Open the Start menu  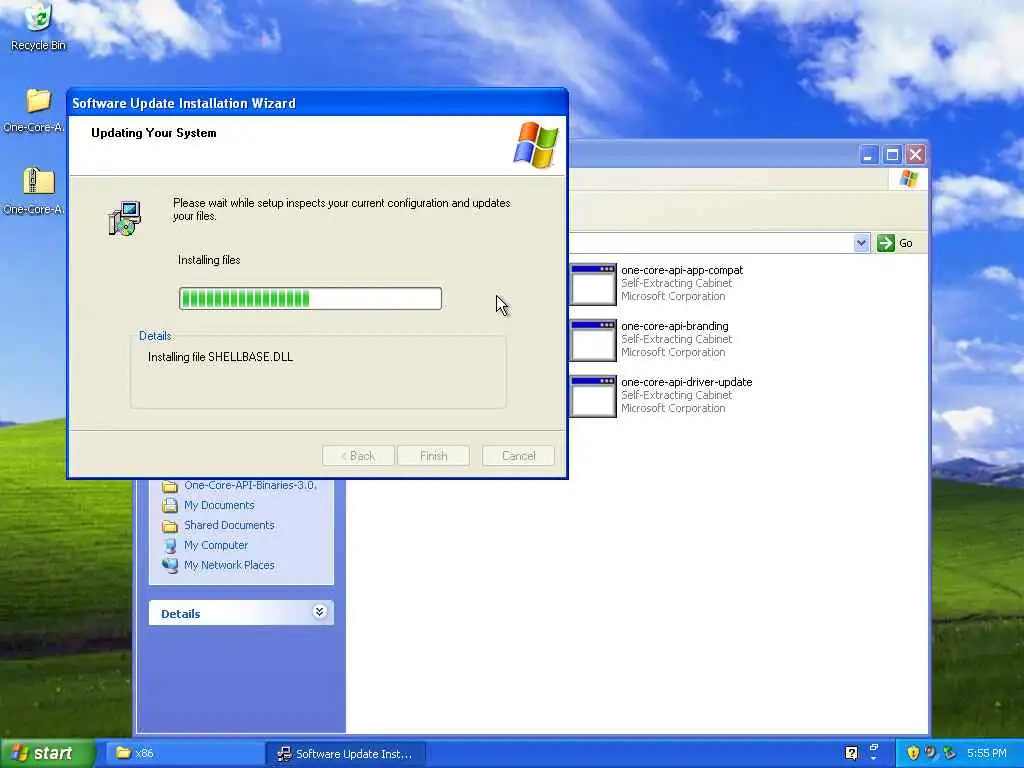tap(47, 753)
